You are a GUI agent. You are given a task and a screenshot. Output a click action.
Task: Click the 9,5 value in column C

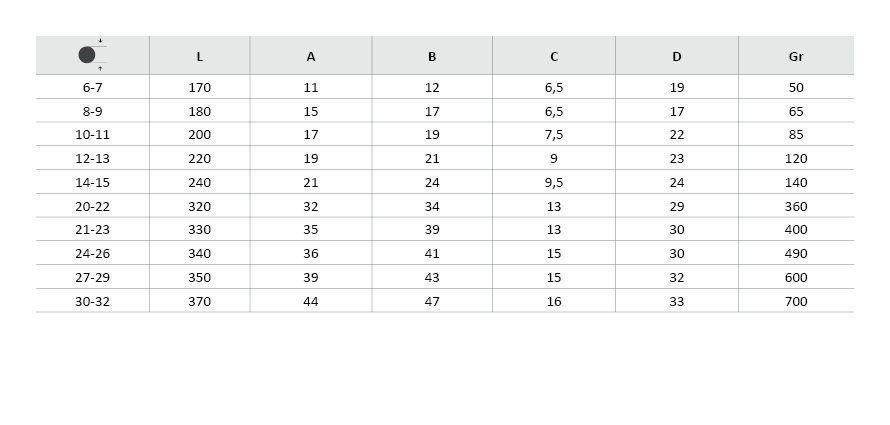coord(554,183)
